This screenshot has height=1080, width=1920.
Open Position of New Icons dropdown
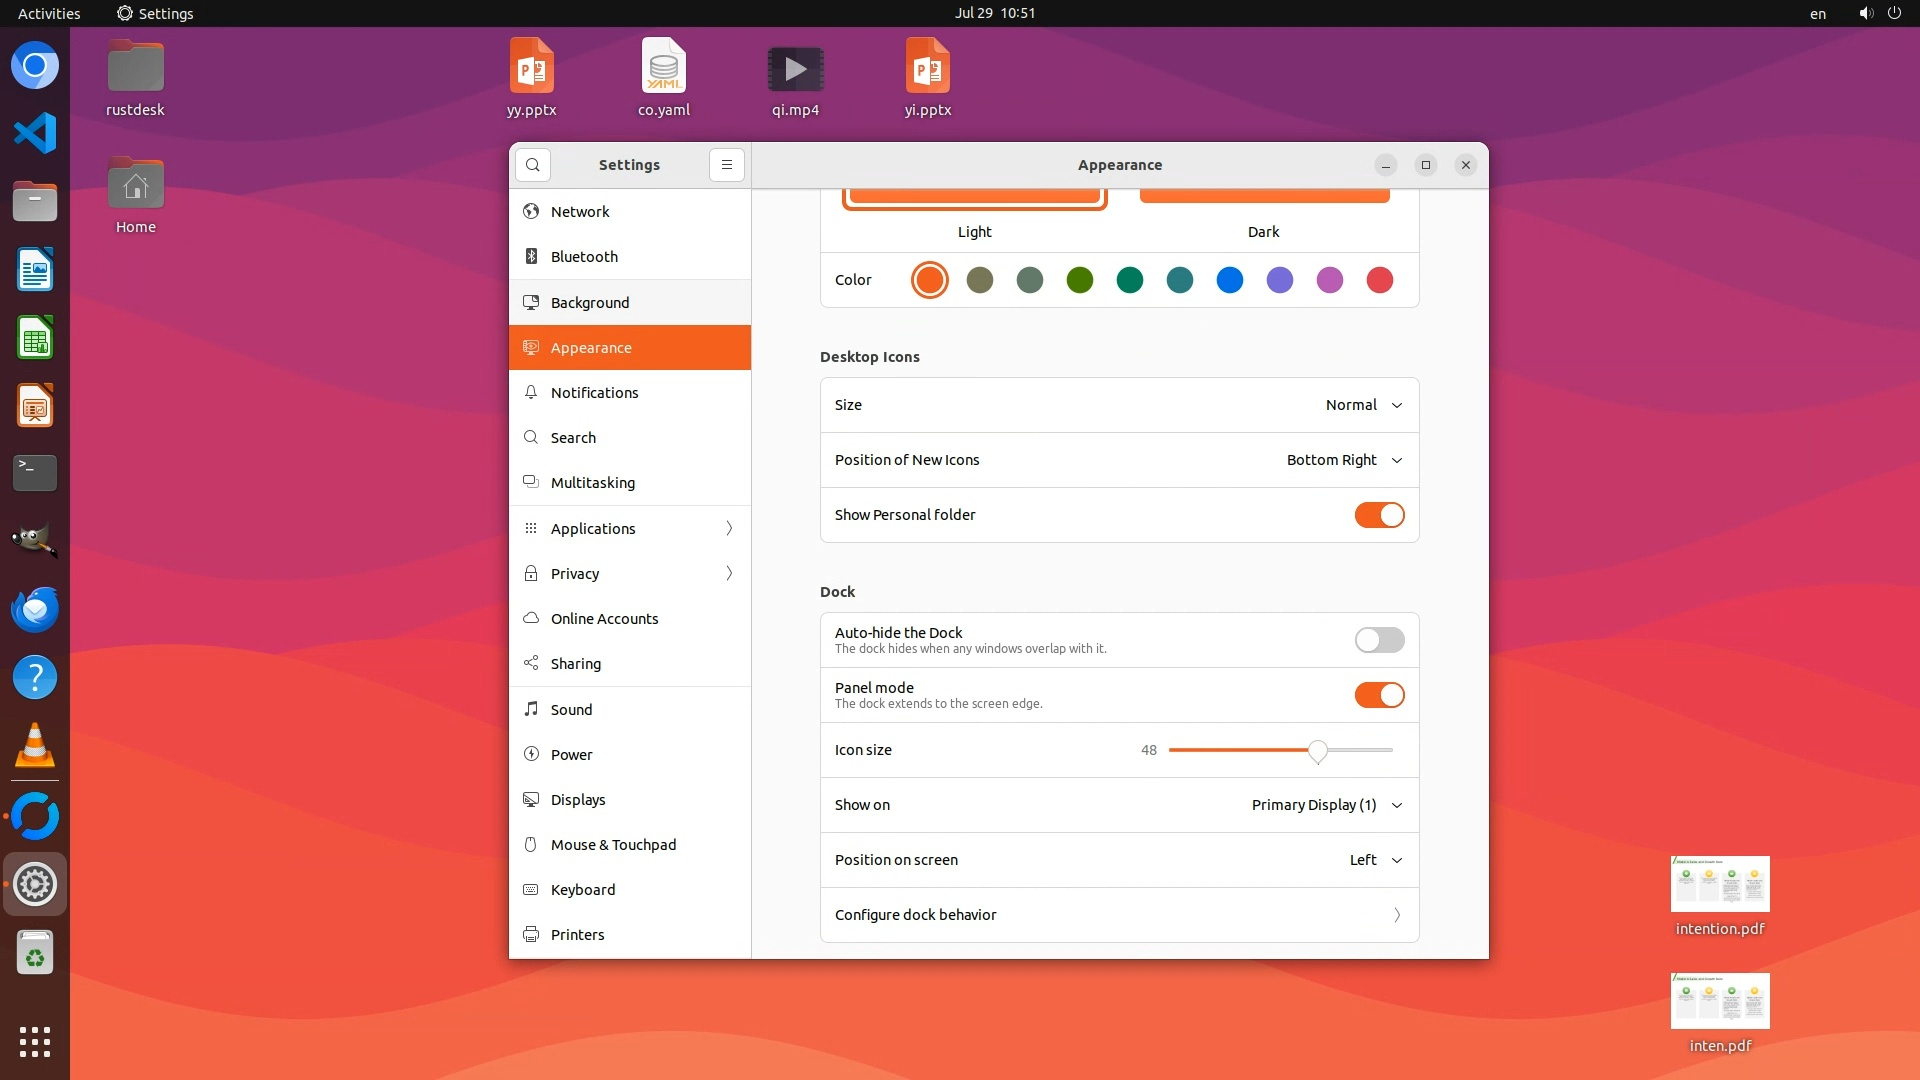[x=1344, y=460]
